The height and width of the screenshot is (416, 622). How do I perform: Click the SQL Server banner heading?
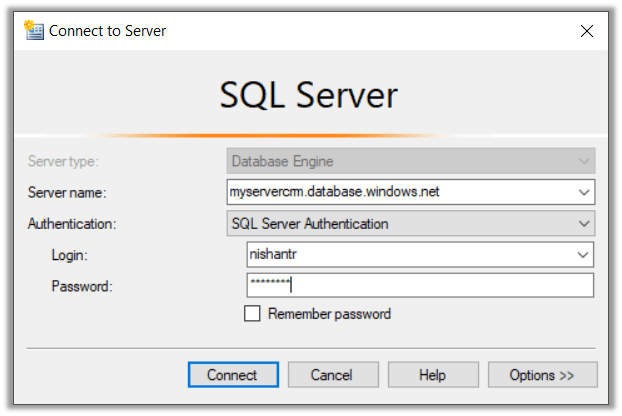pyautogui.click(x=309, y=96)
